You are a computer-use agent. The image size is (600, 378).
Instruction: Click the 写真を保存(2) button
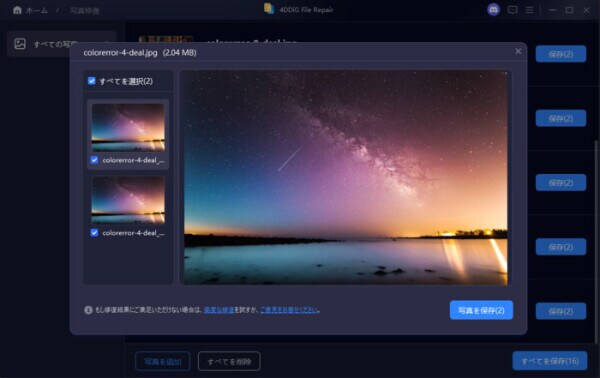(481, 310)
